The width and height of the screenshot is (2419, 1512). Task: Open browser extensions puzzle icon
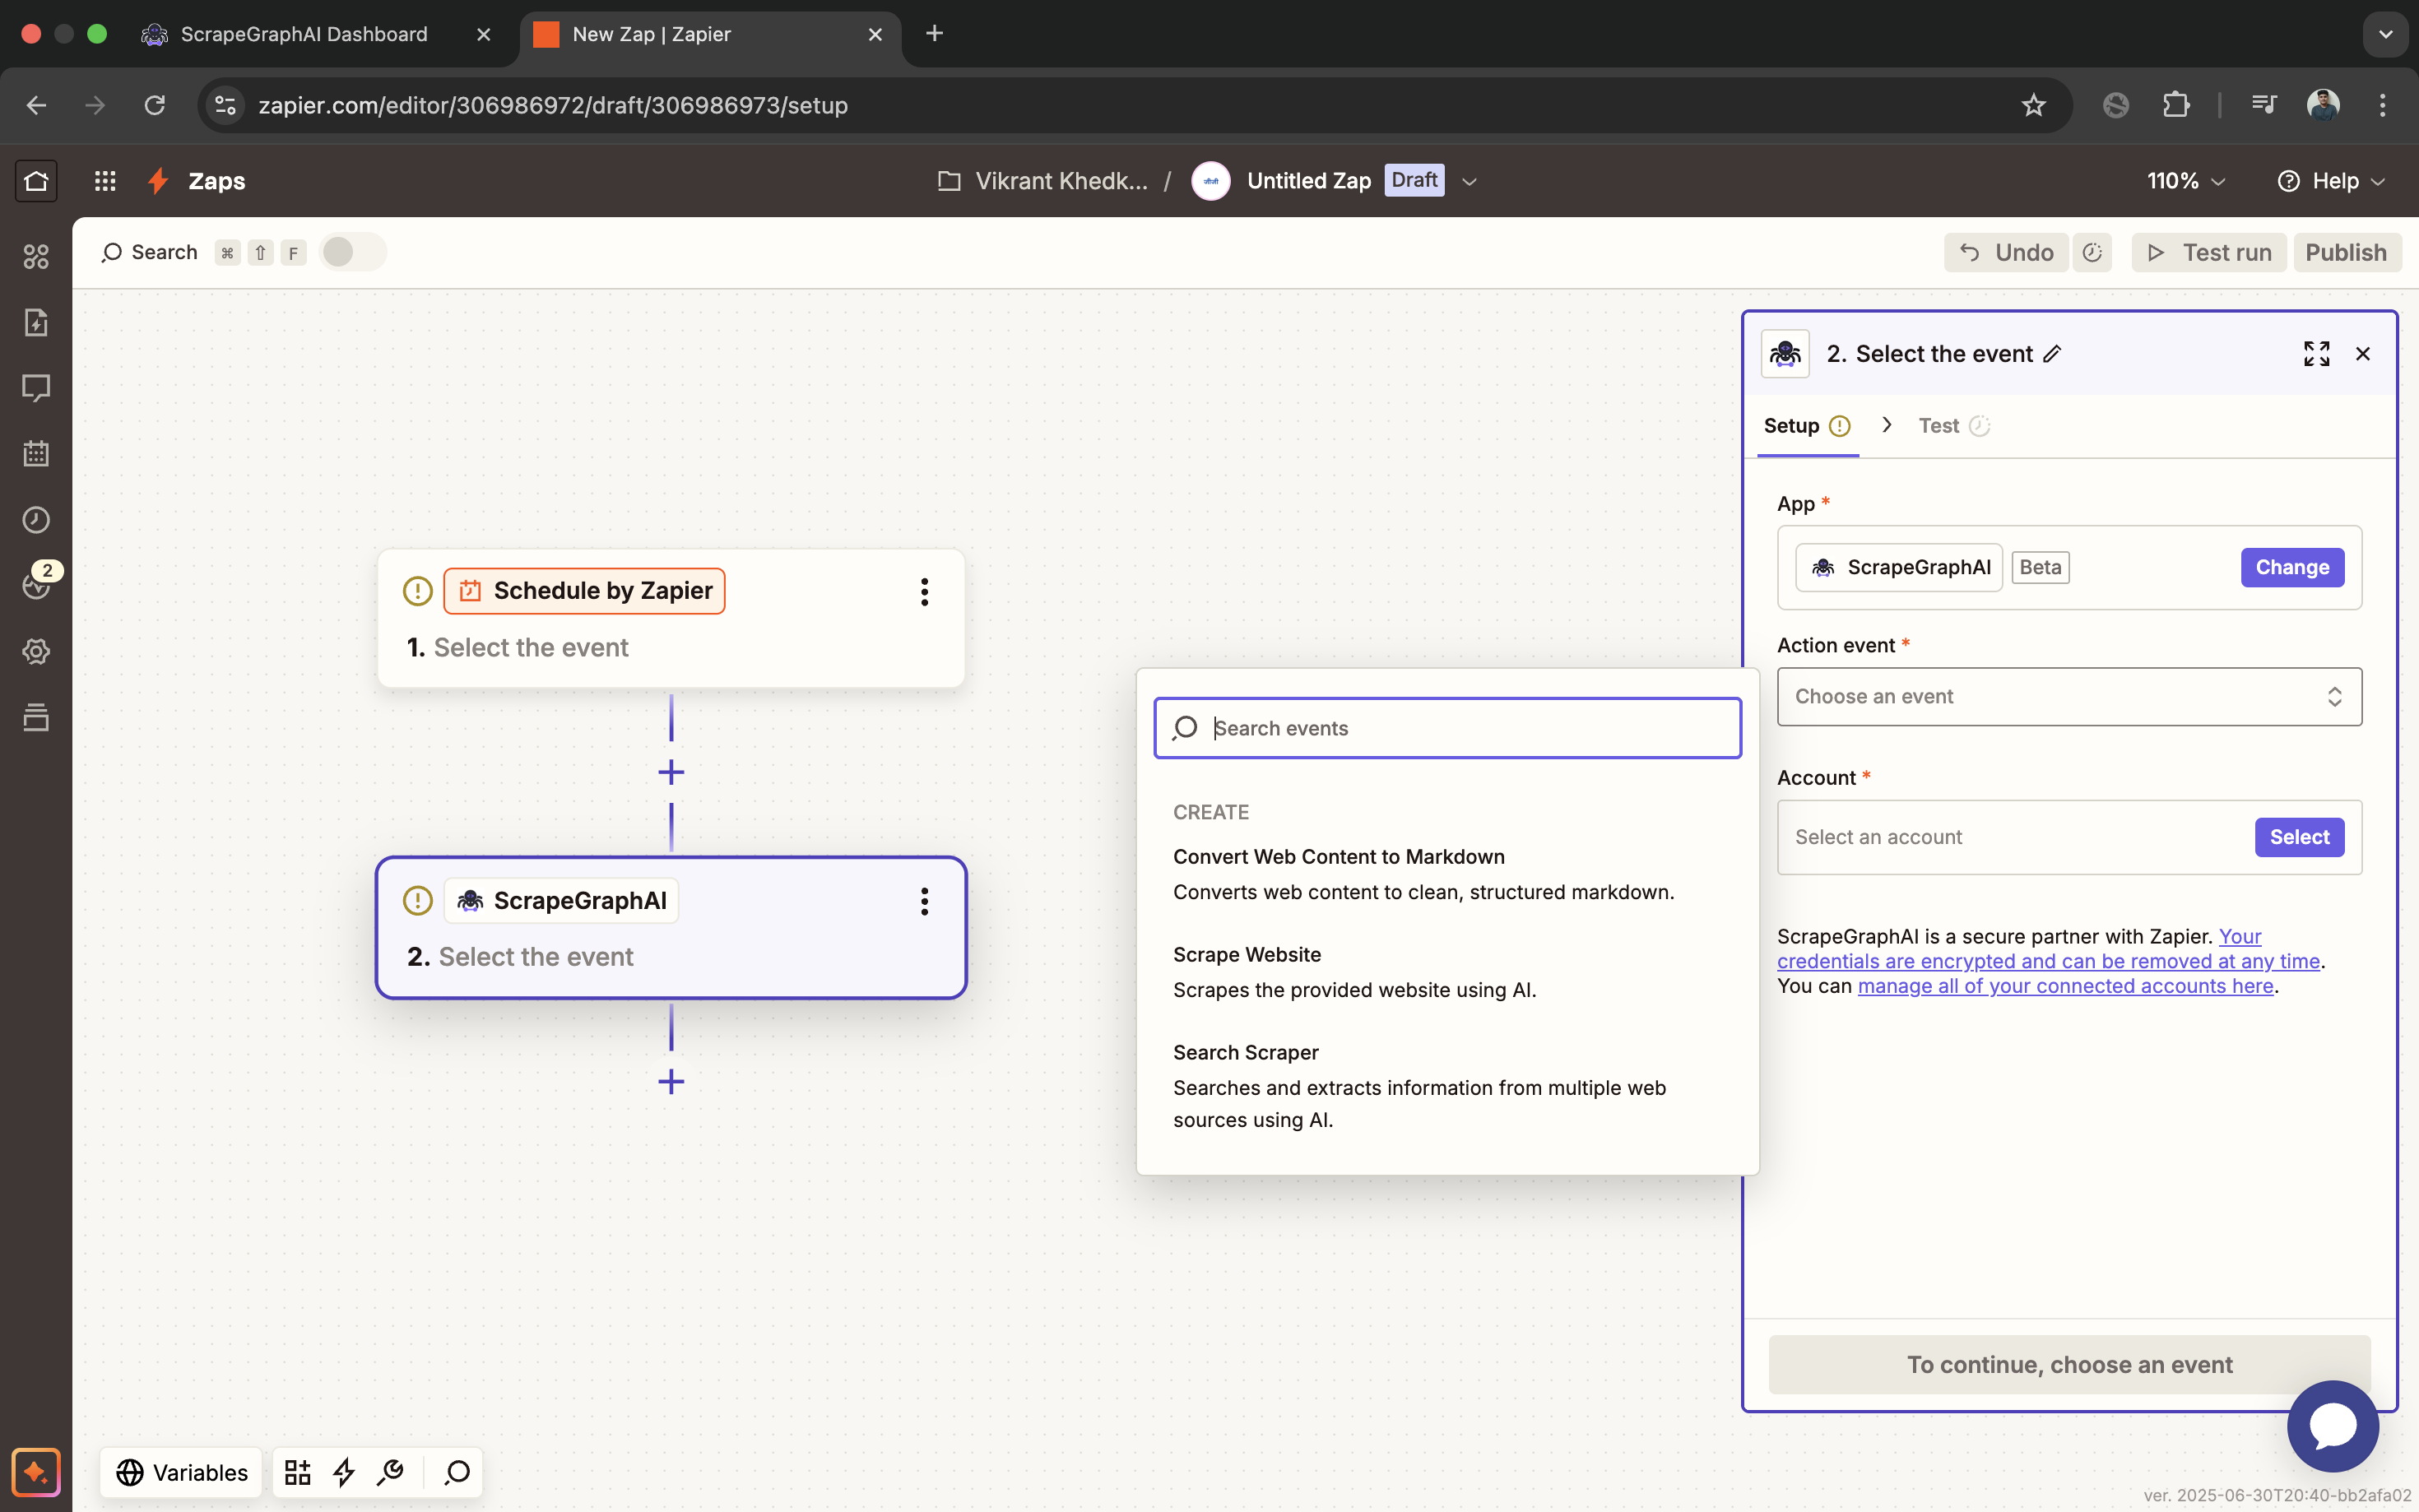tap(2176, 105)
